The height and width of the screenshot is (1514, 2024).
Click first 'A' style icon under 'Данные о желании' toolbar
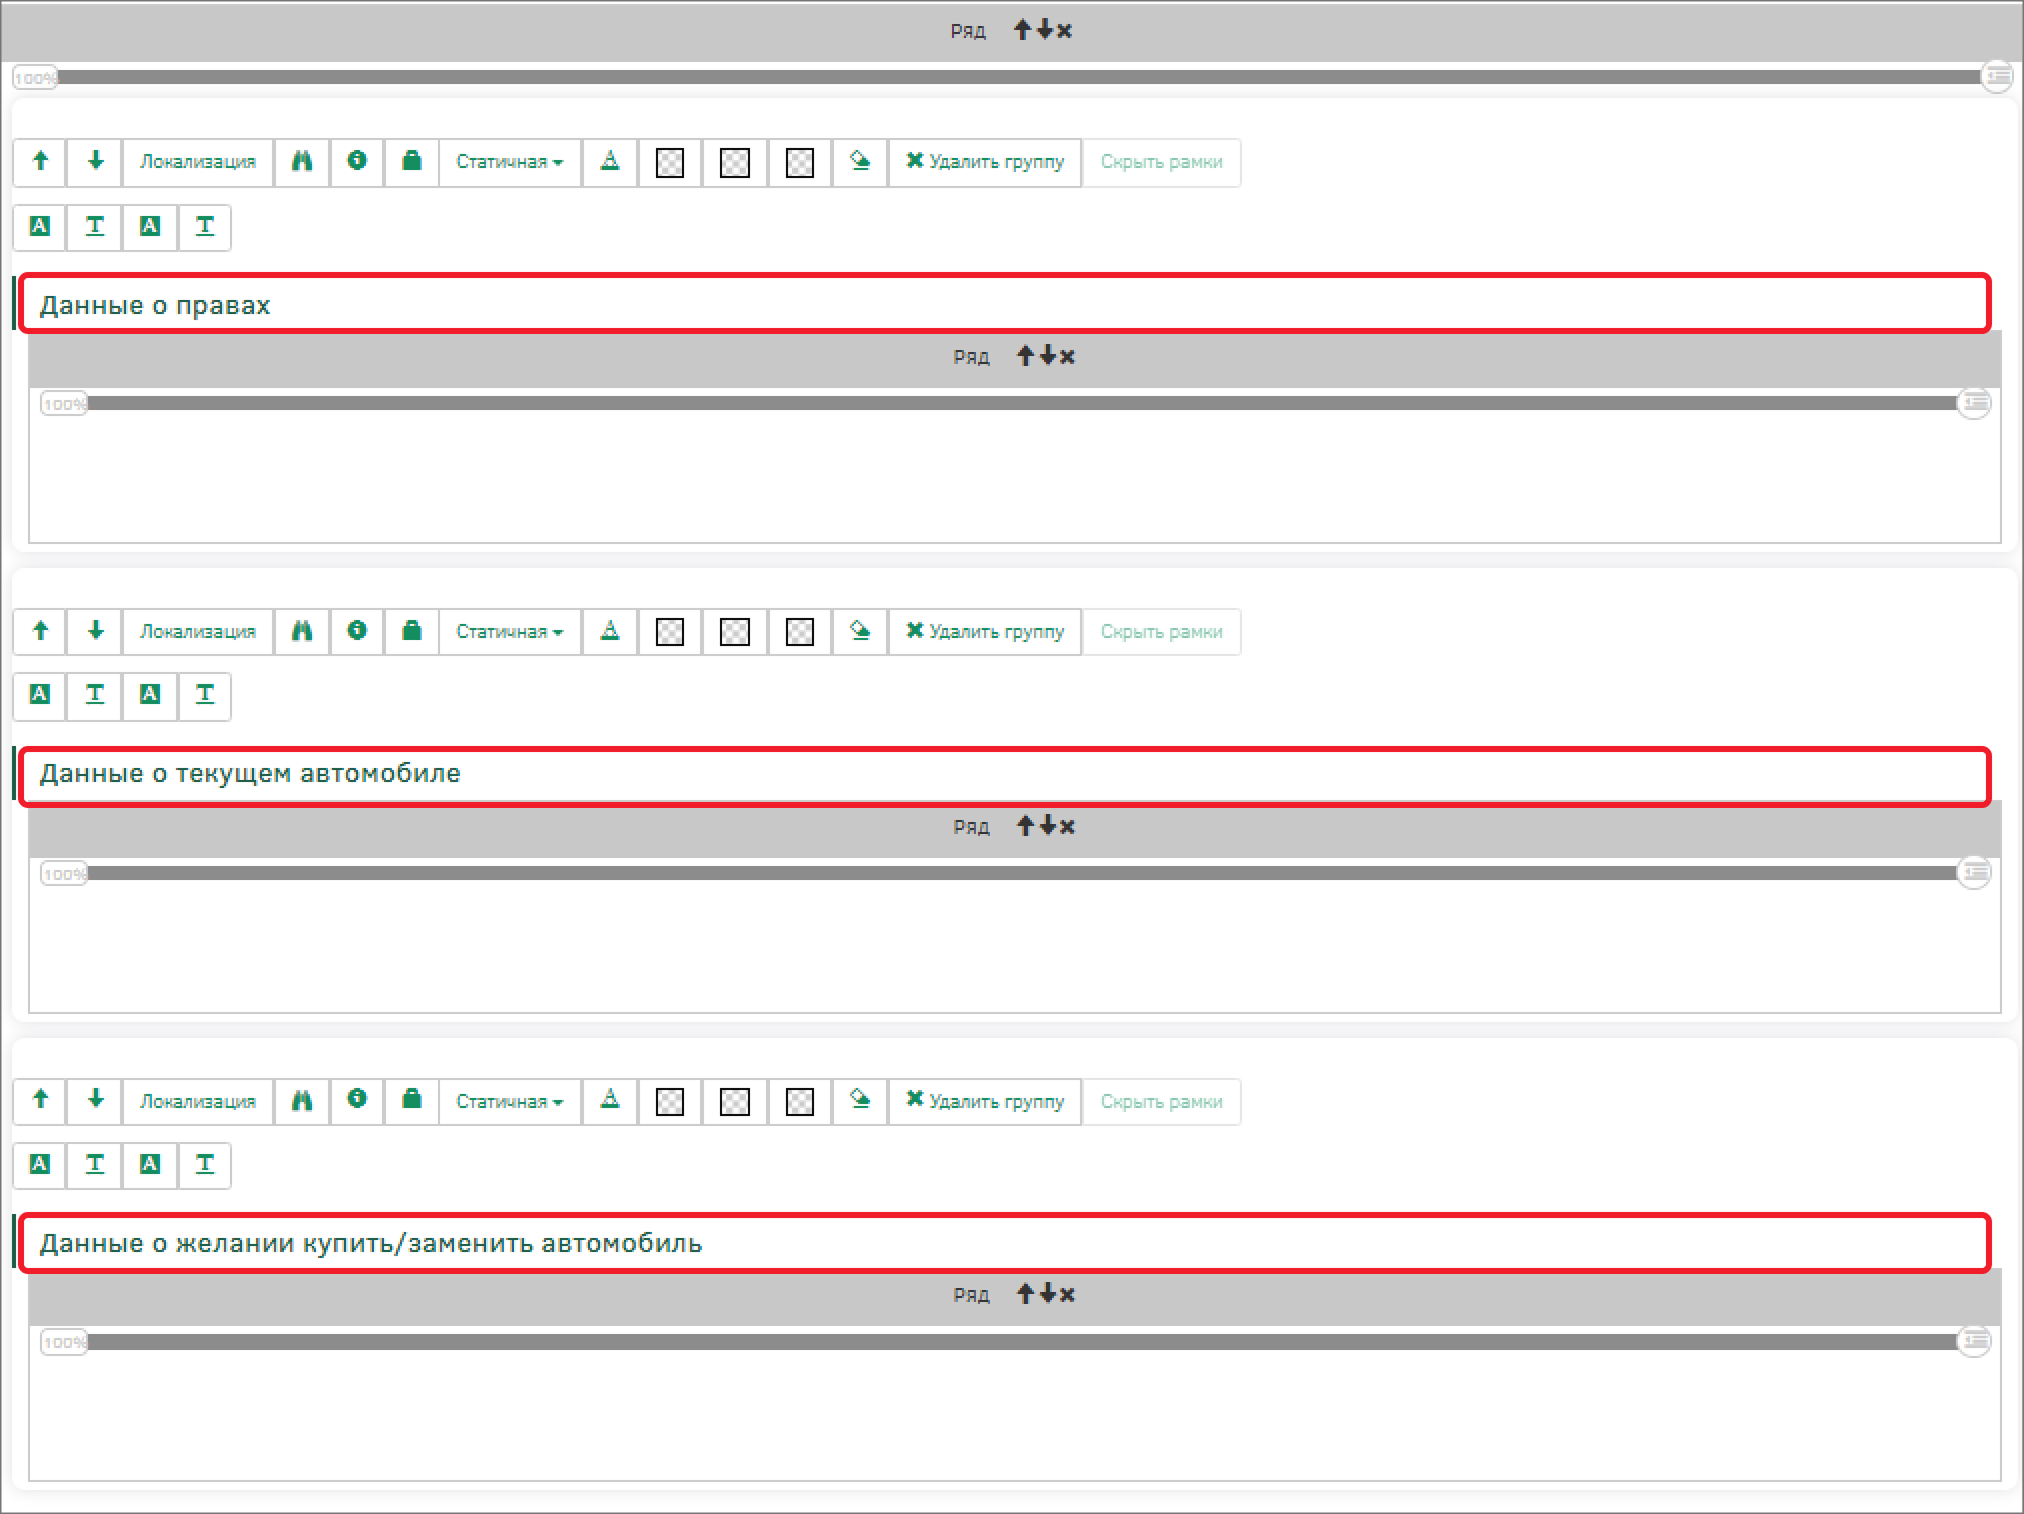[x=40, y=1164]
